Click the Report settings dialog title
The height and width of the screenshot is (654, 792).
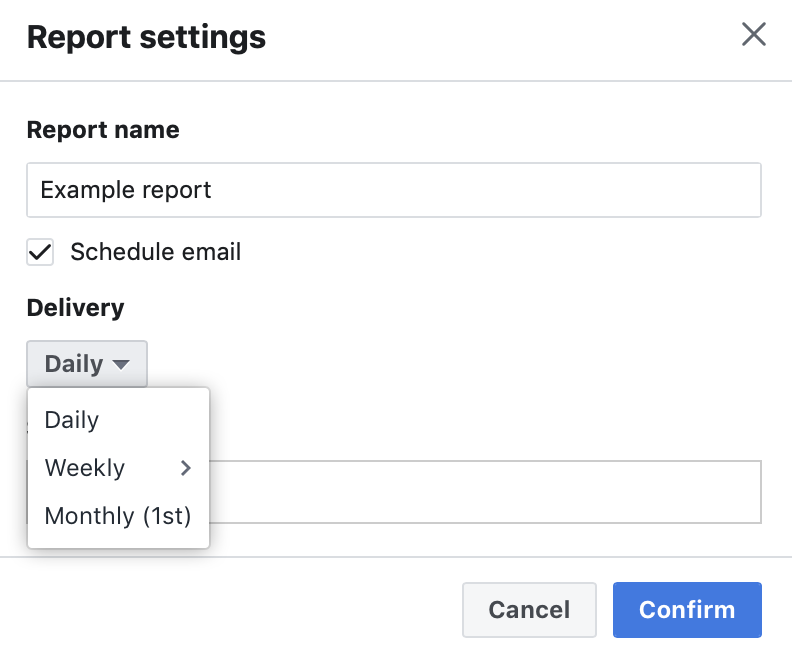coord(146,37)
